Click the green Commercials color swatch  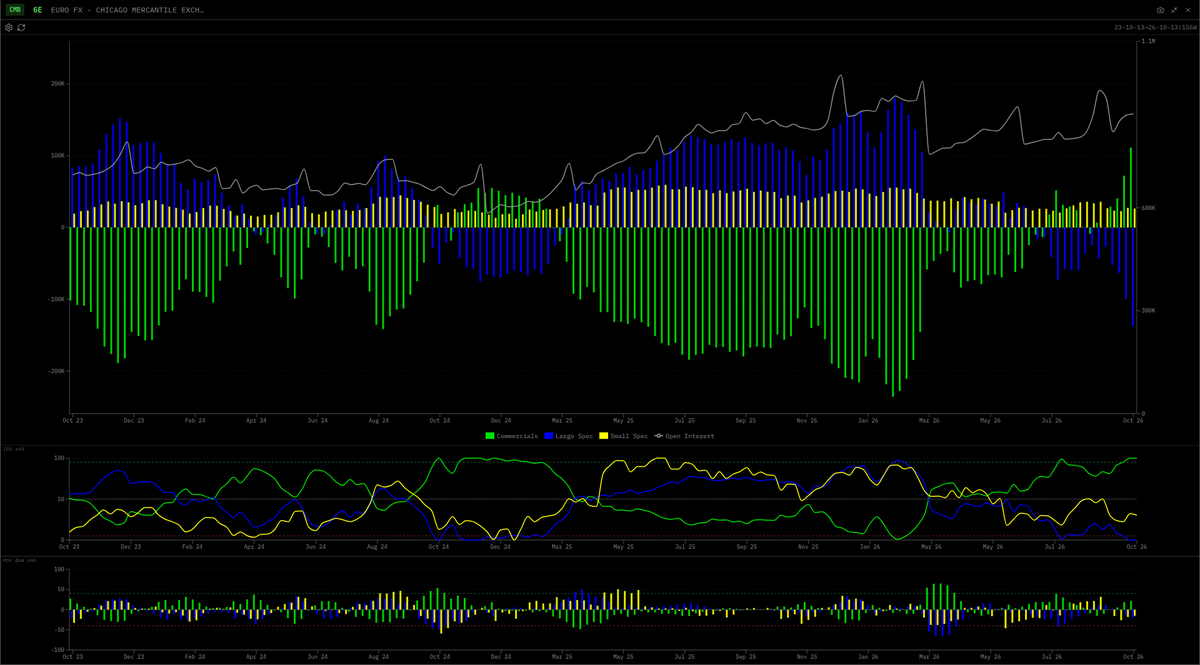489,436
